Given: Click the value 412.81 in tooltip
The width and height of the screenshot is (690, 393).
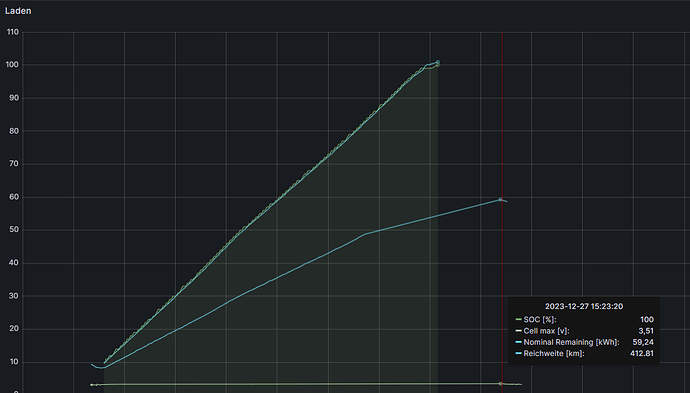Looking at the screenshot, I should (x=642, y=353).
